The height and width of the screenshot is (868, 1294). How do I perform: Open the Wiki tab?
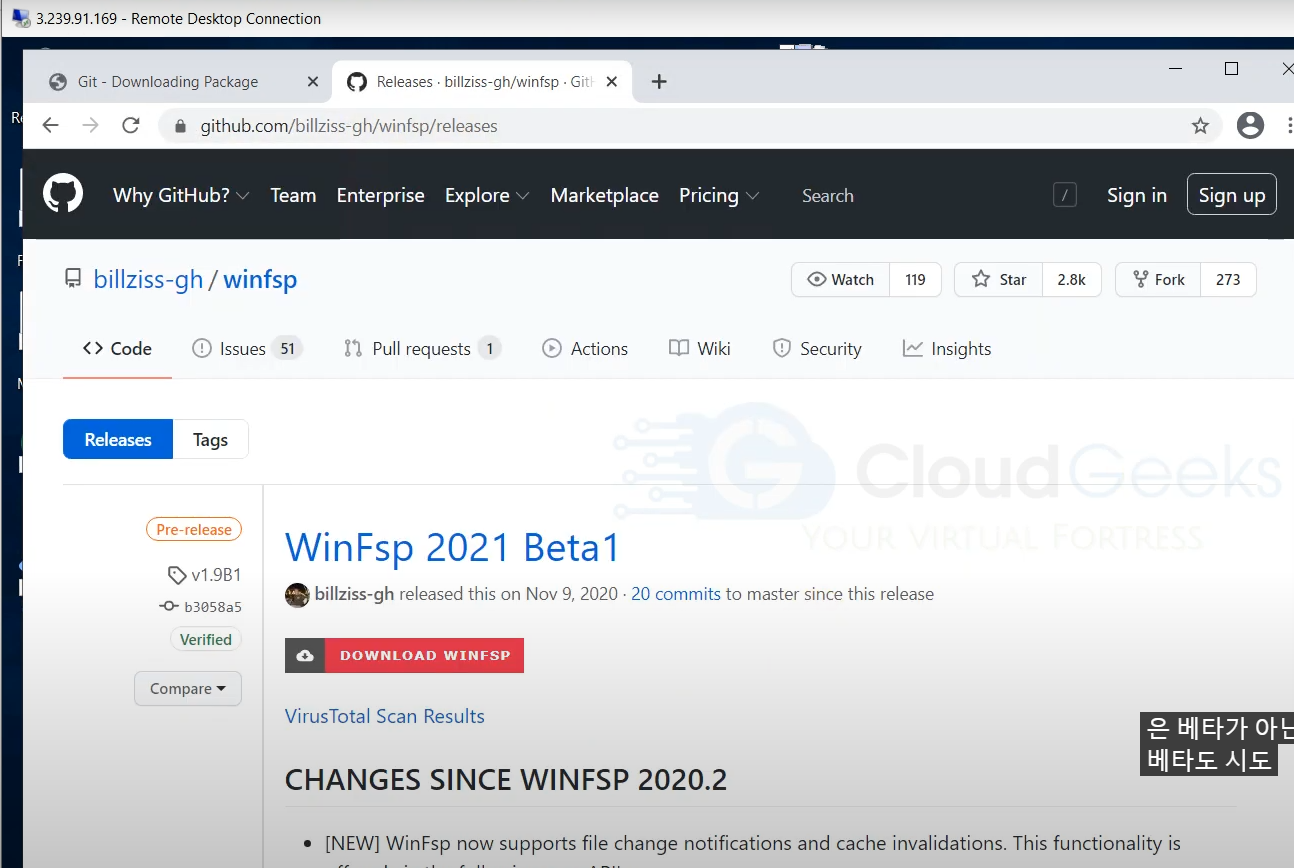[x=700, y=349]
